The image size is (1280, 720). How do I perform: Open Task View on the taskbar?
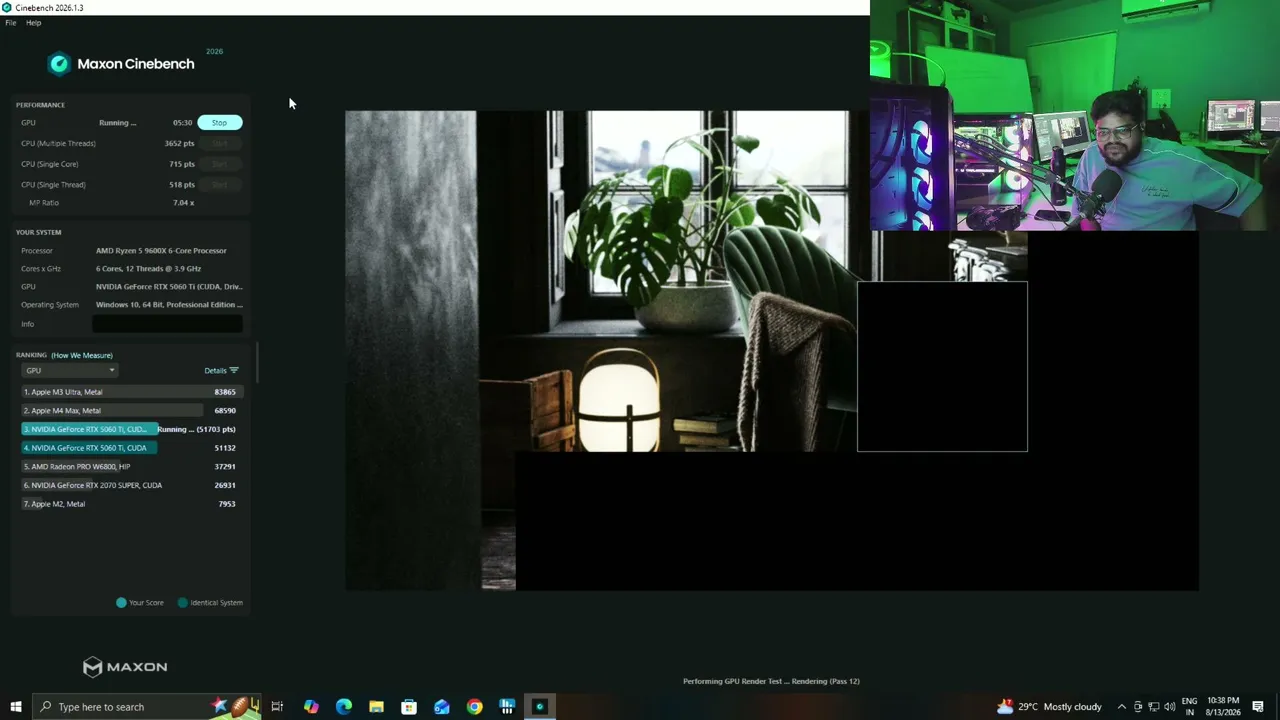(x=277, y=707)
